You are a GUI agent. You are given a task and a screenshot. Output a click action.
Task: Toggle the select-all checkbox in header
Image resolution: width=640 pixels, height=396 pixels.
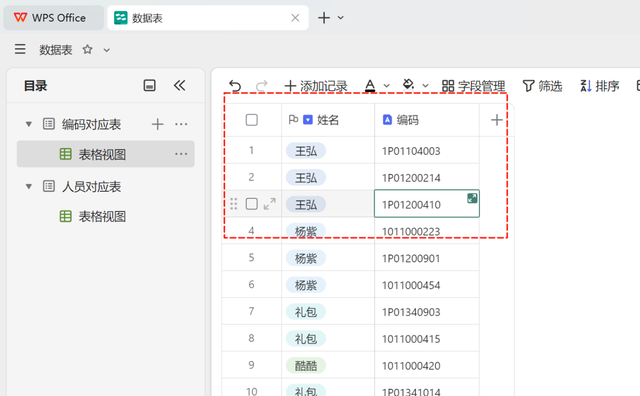pyautogui.click(x=251, y=120)
